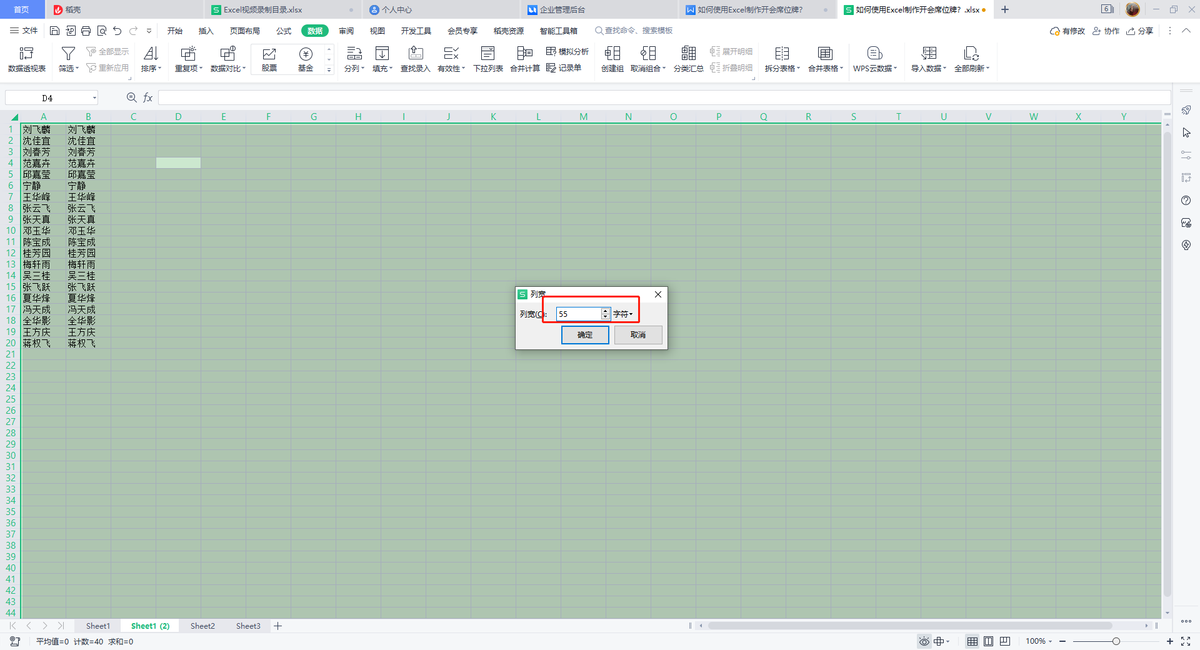Open the 数据透视表 pivot table tool

coord(27,59)
